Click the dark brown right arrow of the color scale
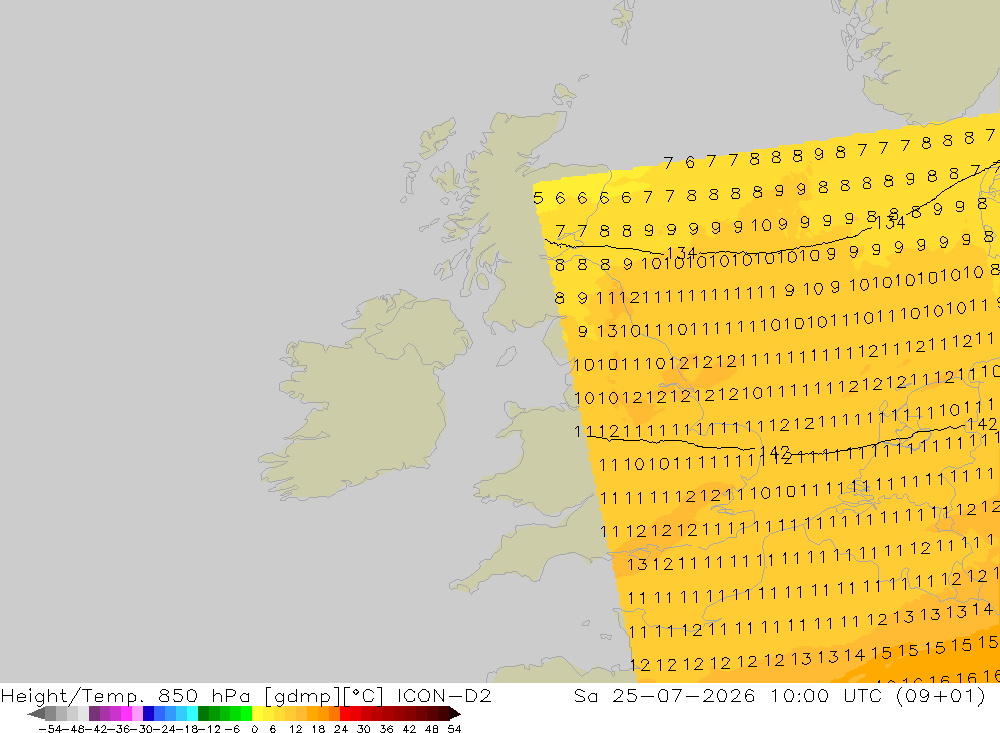This screenshot has height=733, width=1000. click(455, 713)
